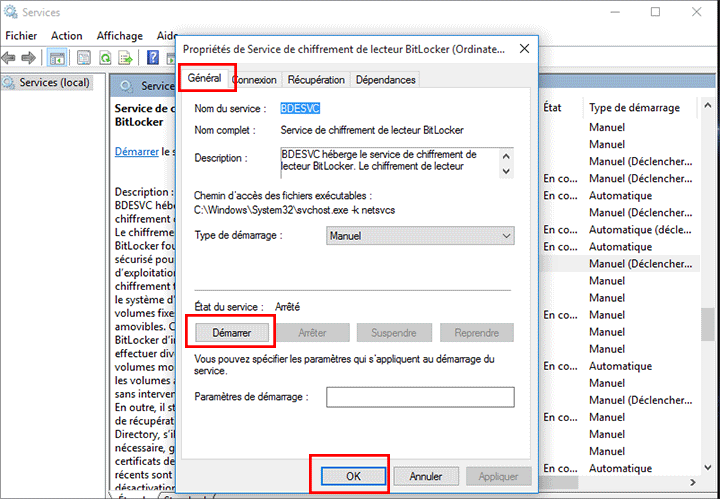The width and height of the screenshot is (720, 499).
Task: Click the highlighted BDESVC service name
Action: 300,108
